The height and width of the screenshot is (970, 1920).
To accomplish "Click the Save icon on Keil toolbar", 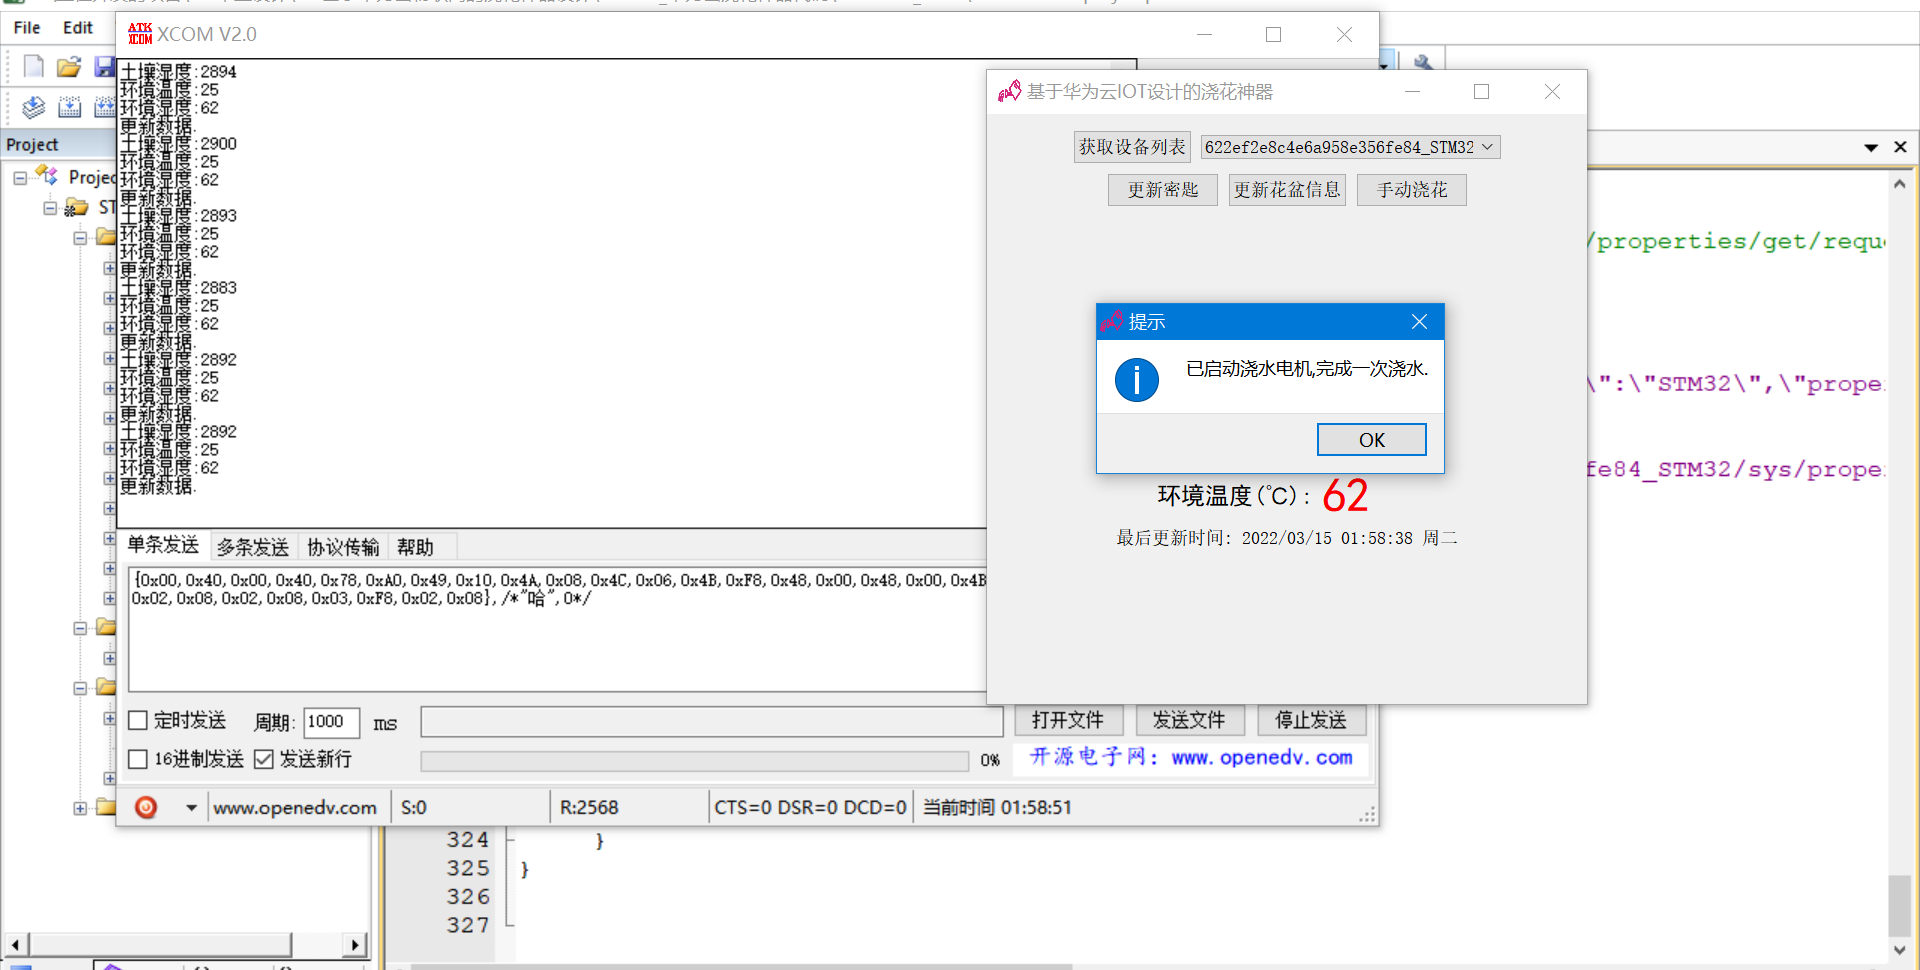I will (104, 66).
